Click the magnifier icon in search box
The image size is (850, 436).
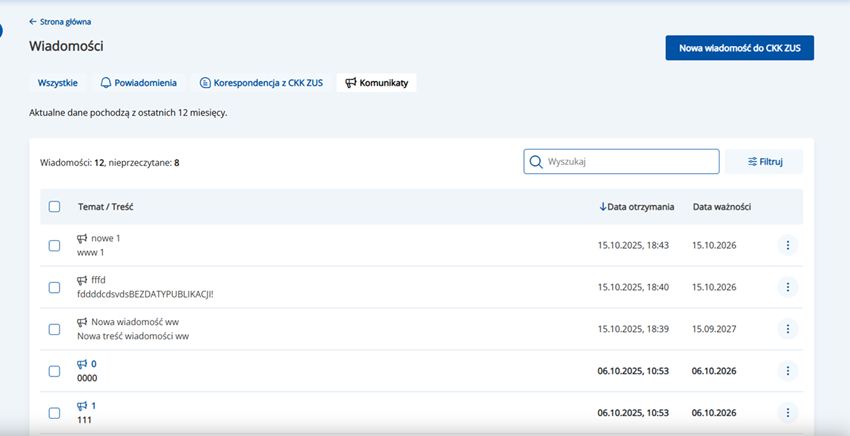(536, 162)
